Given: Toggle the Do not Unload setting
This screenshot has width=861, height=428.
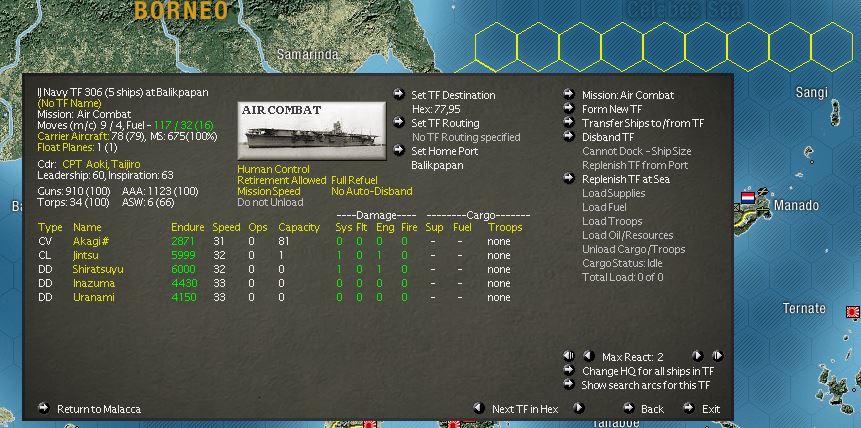Looking at the screenshot, I should click(x=270, y=202).
